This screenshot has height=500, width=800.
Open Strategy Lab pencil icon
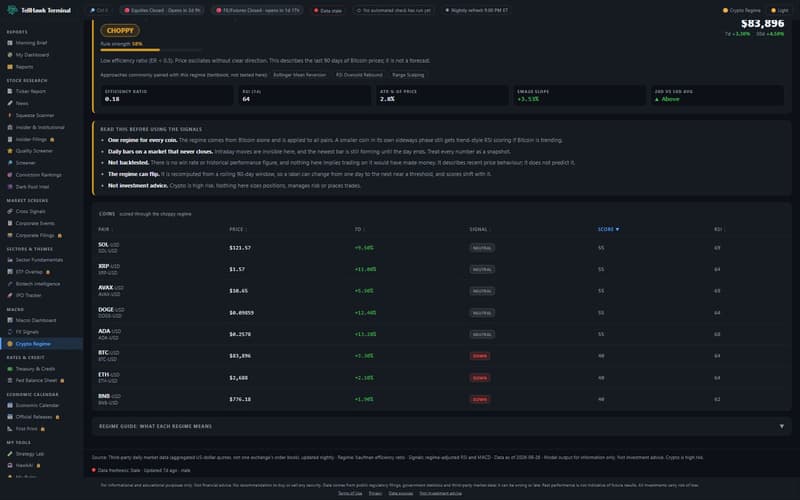tap(10, 454)
